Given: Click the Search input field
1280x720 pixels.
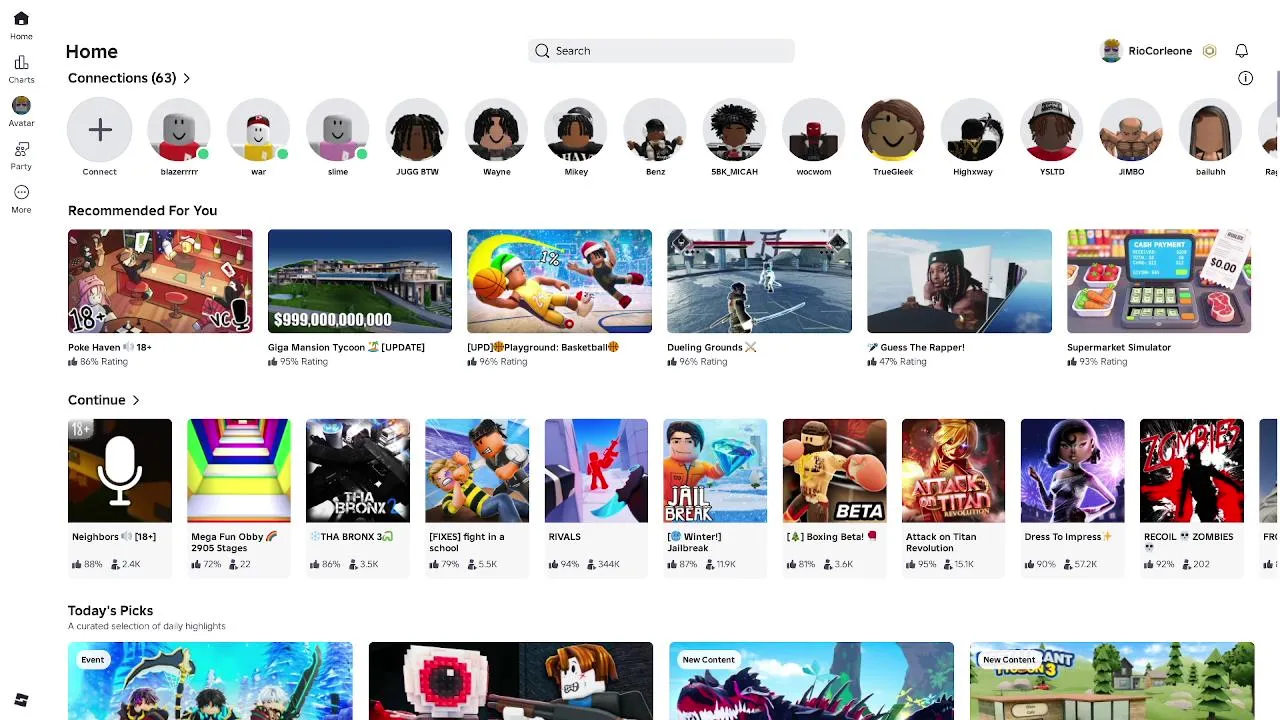Looking at the screenshot, I should tap(661, 51).
